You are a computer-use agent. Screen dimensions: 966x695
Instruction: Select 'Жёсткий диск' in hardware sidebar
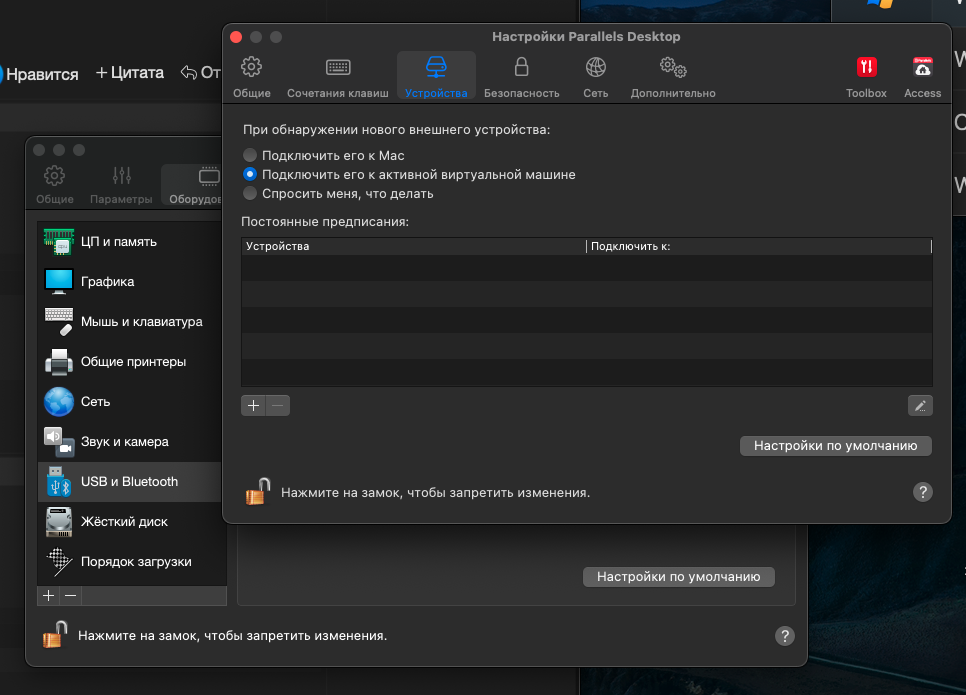(124, 522)
